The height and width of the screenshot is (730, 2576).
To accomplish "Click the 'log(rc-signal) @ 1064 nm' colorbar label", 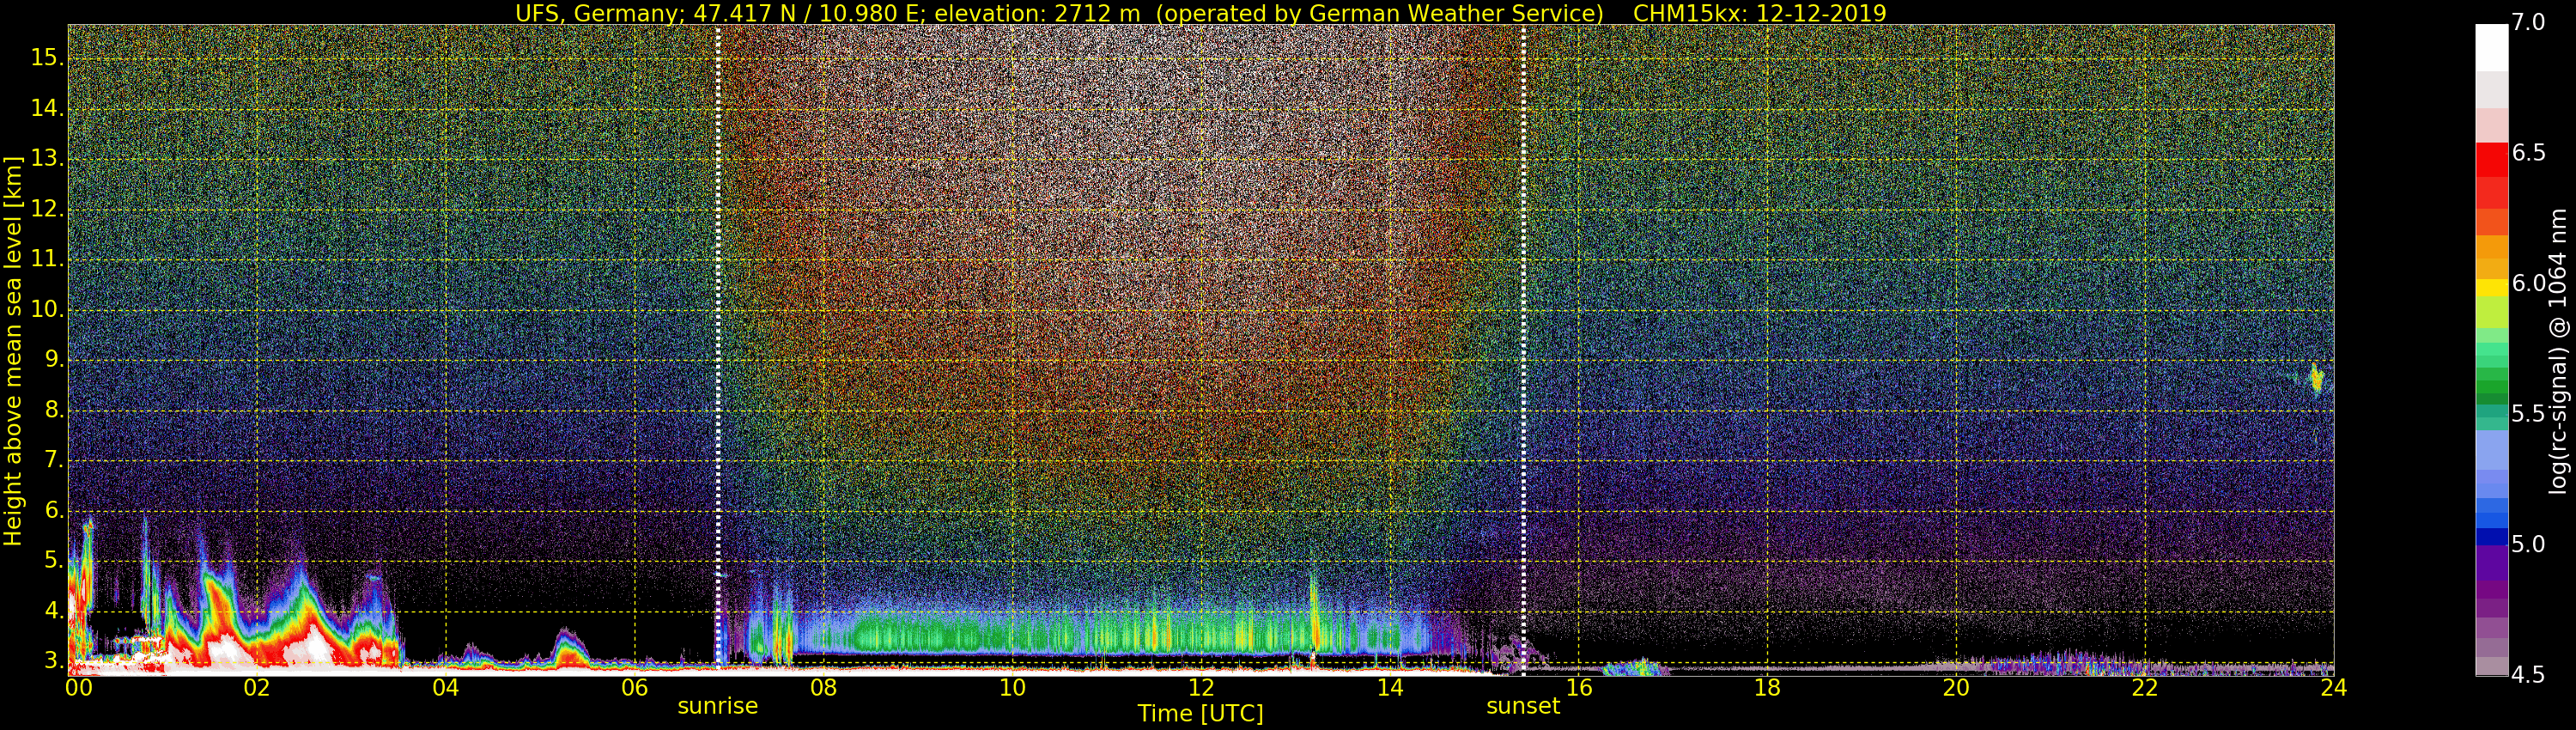I will (2557, 350).
